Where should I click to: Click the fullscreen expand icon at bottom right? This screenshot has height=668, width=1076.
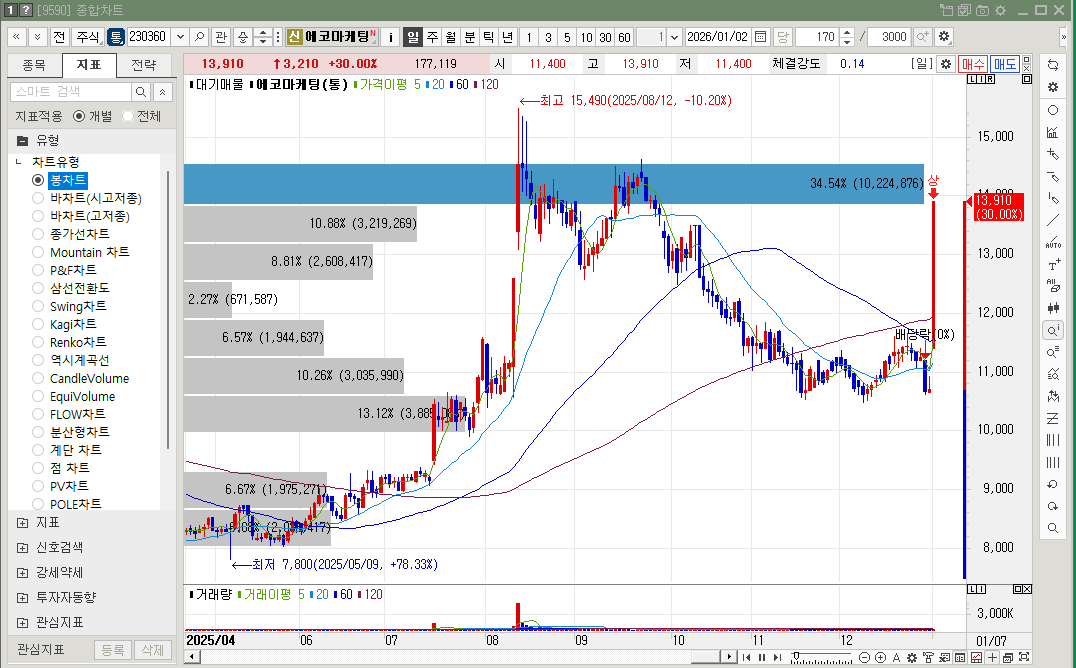click(1025, 658)
